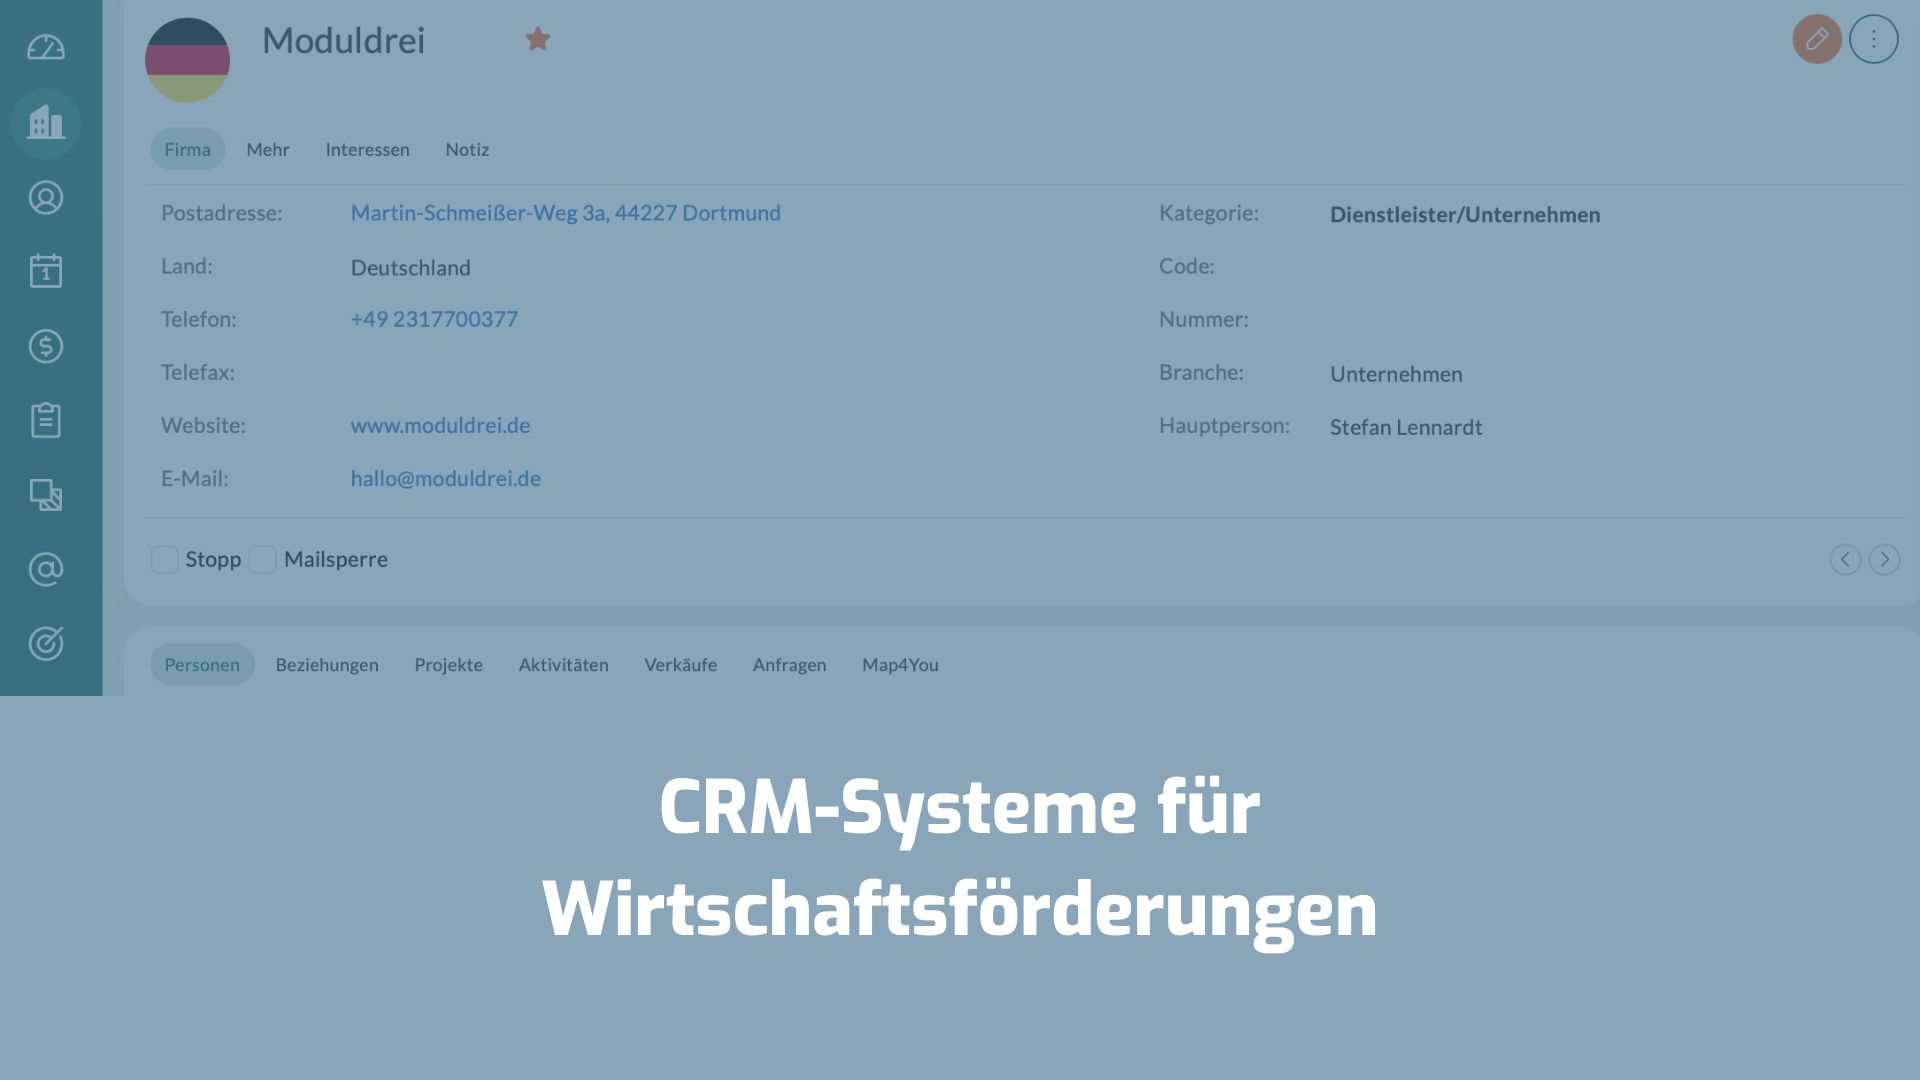Switch to the Aktivitäten tab
Viewport: 1920px width, 1080px height.
(x=563, y=664)
